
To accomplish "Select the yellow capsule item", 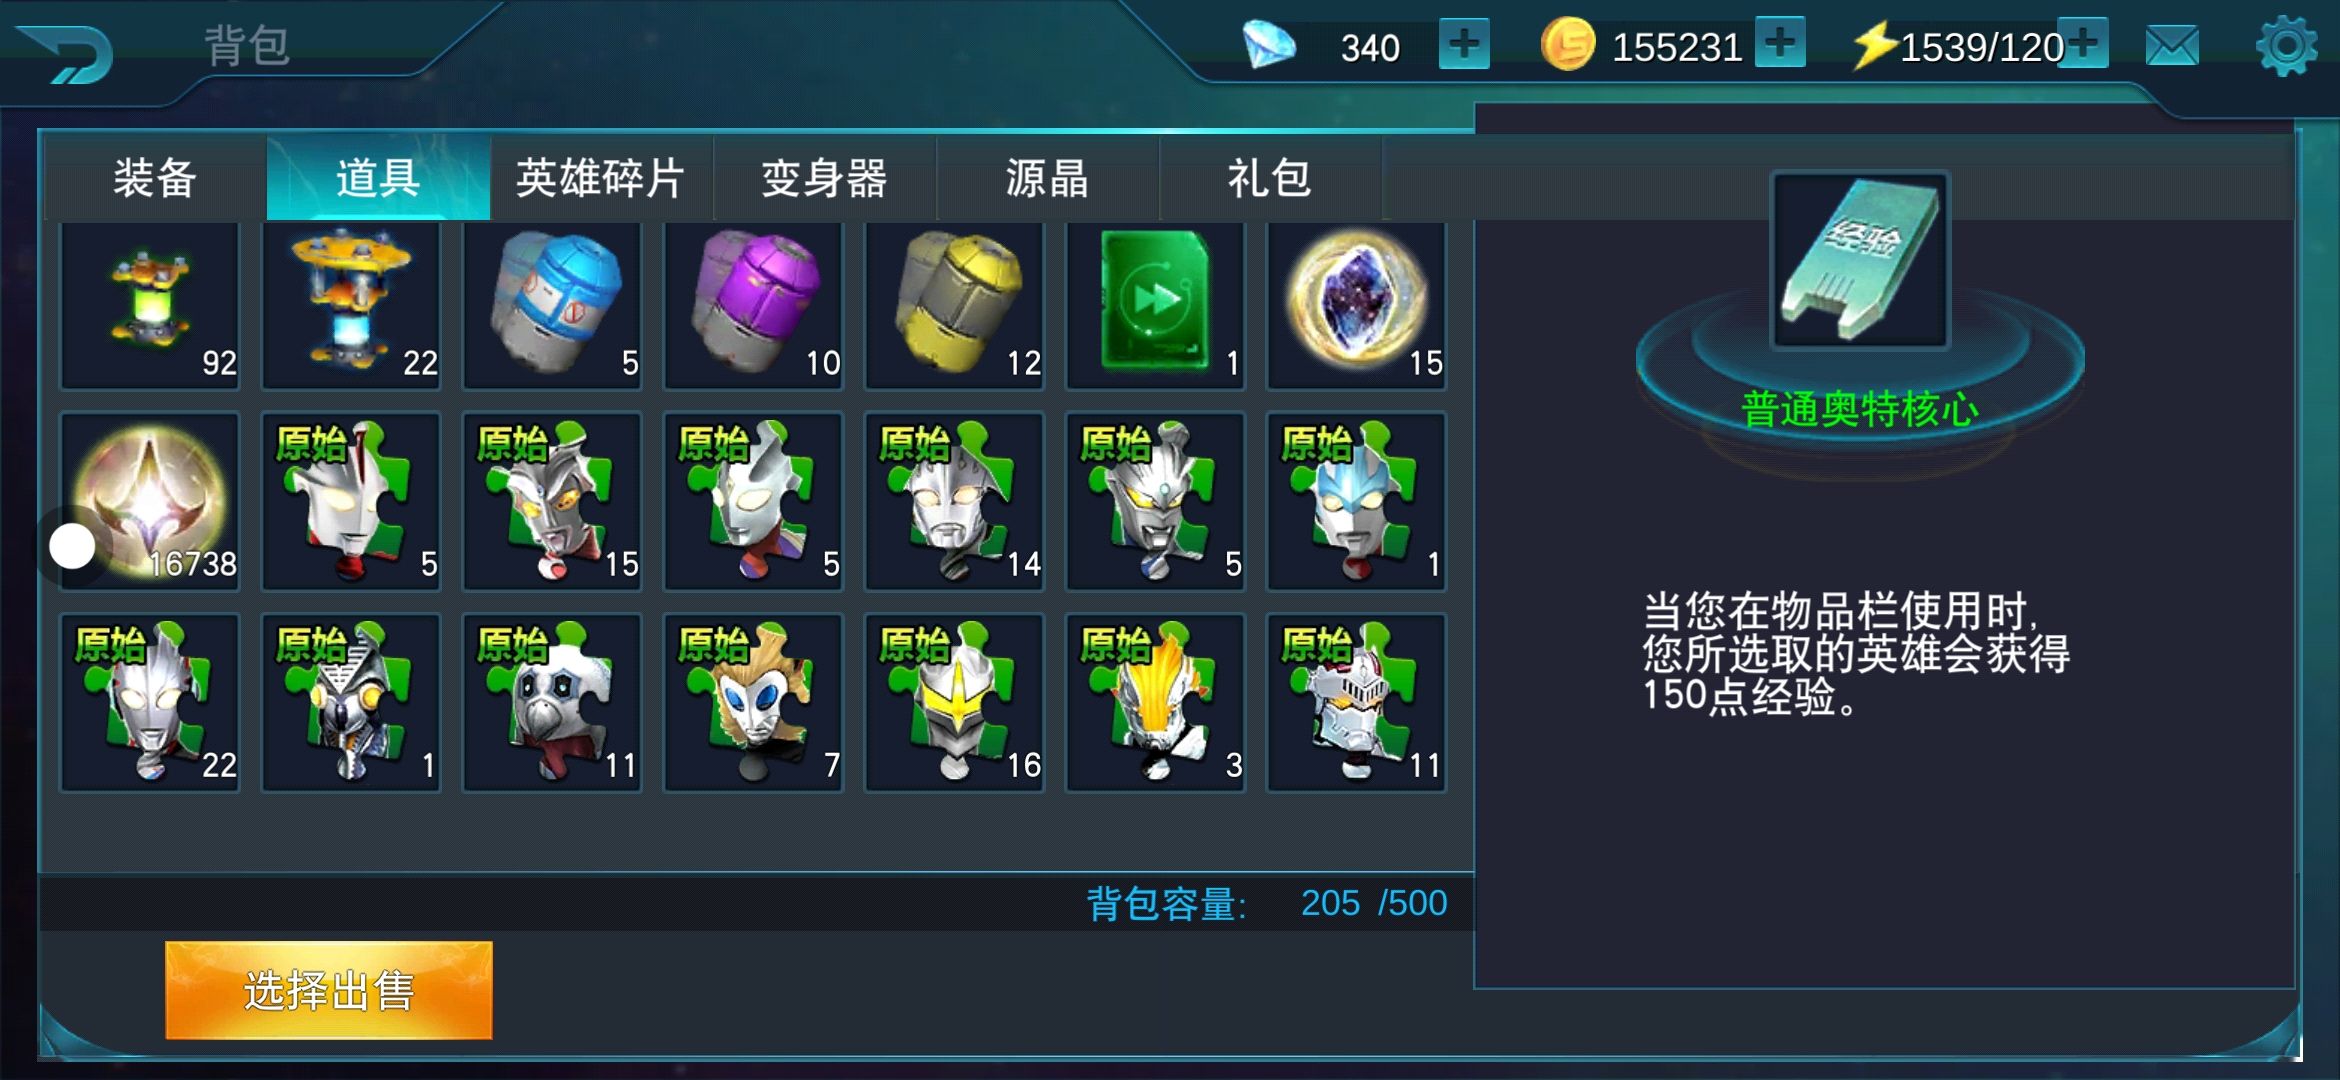I will [954, 304].
